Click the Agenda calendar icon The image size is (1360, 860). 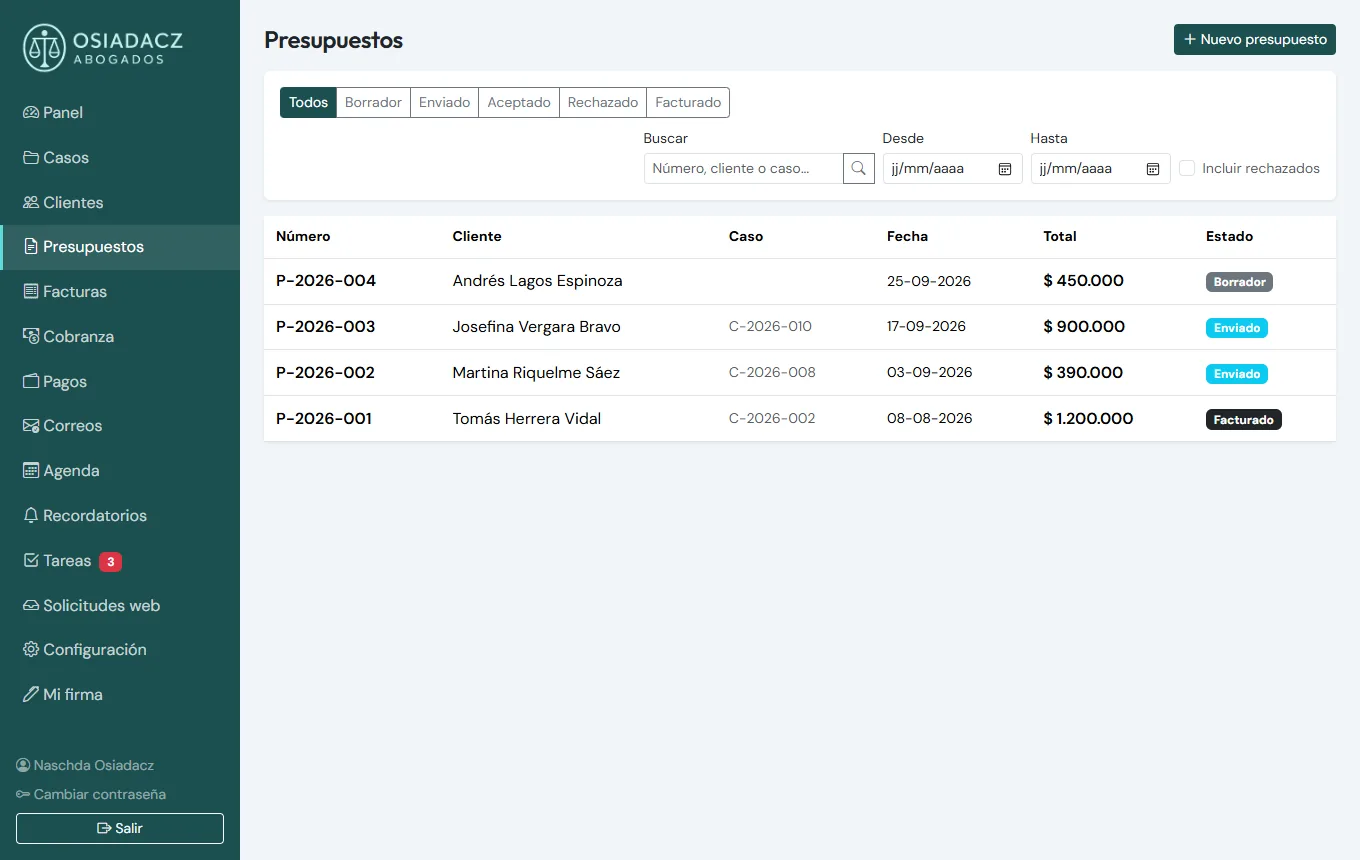coord(31,471)
